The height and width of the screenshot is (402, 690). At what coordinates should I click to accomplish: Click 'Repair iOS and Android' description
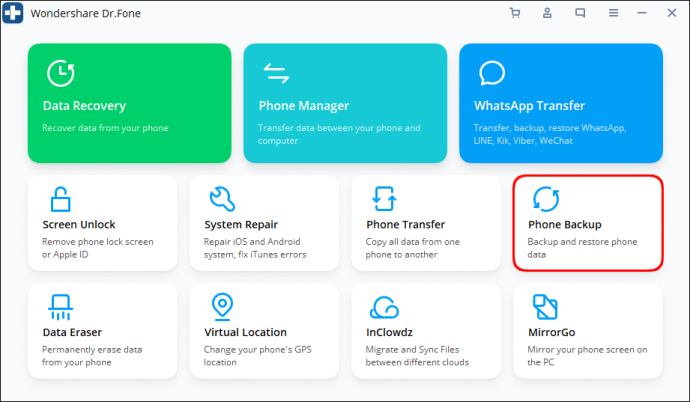255,248
